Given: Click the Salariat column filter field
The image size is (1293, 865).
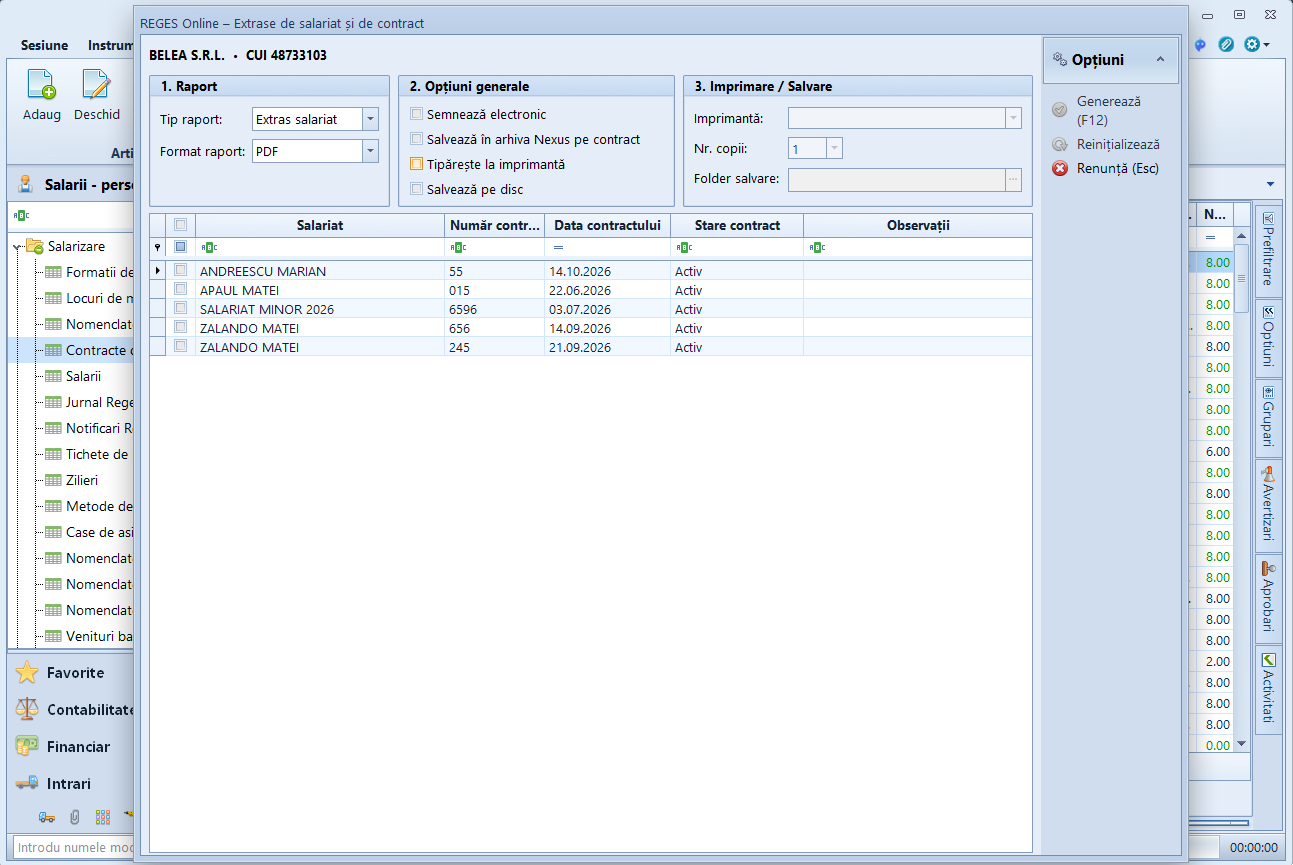Looking at the screenshot, I should (x=320, y=247).
